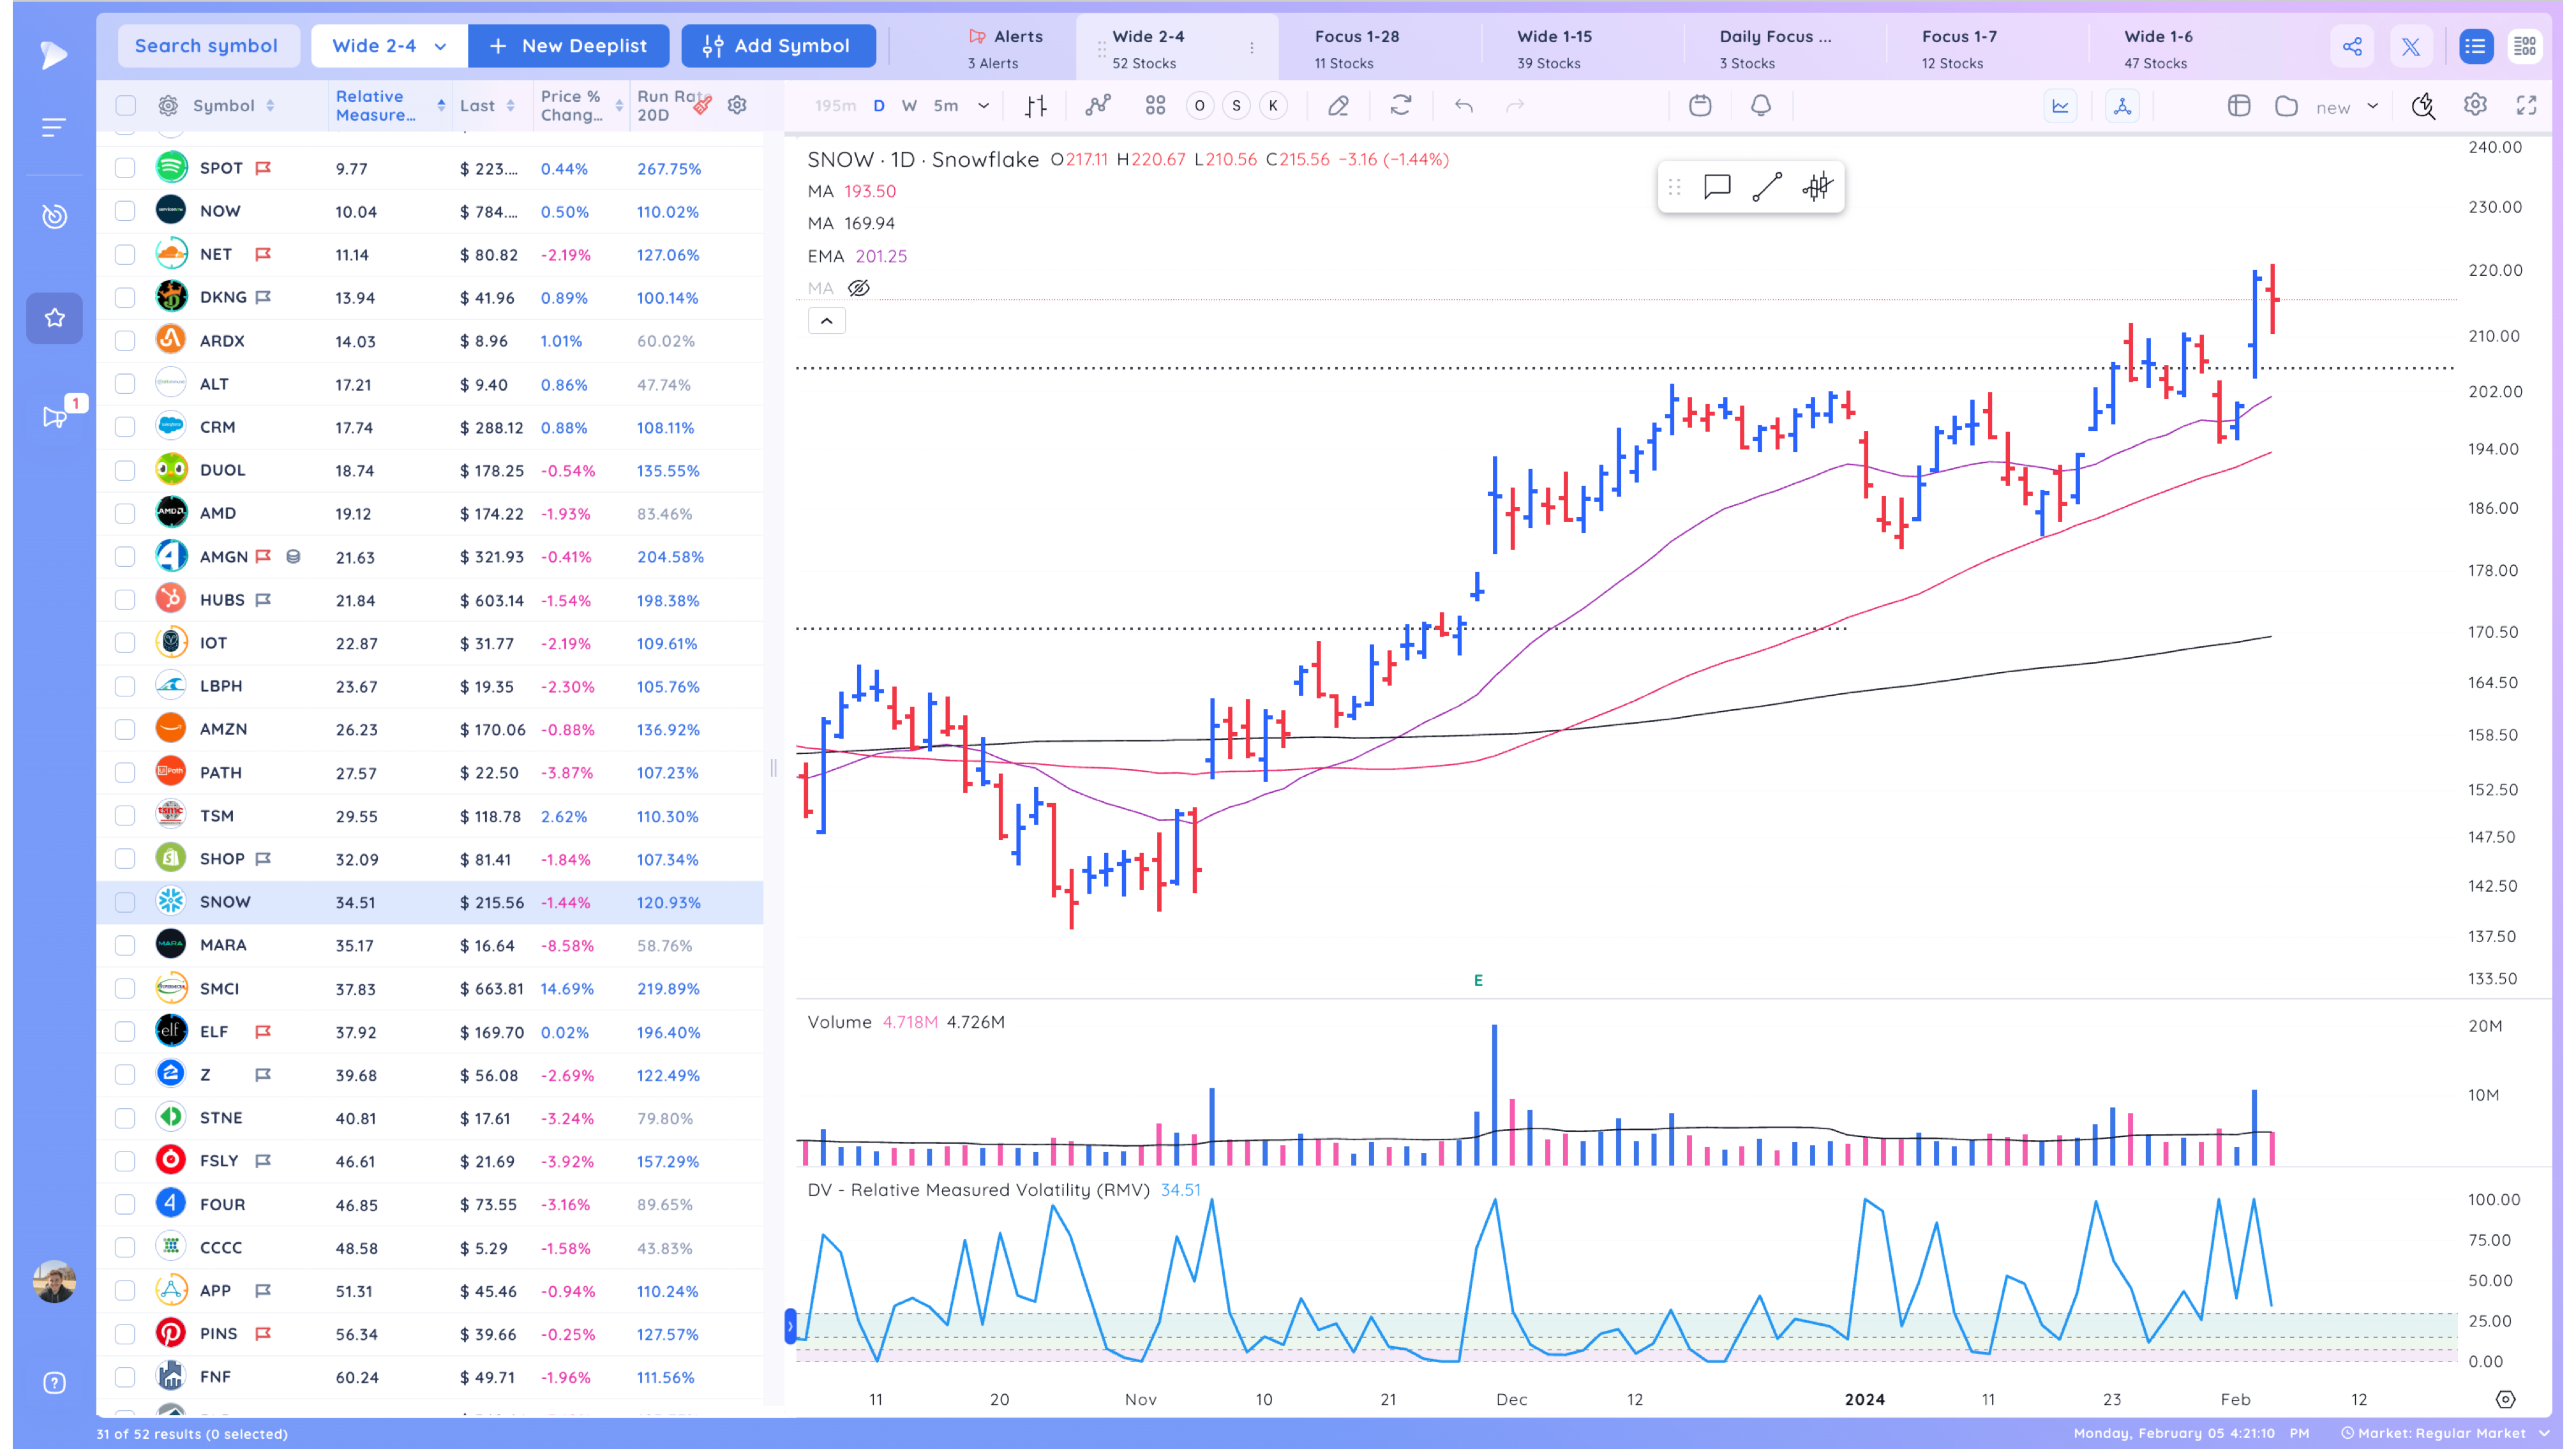
Task: Check the AMD row checkbox
Action: (x=125, y=513)
